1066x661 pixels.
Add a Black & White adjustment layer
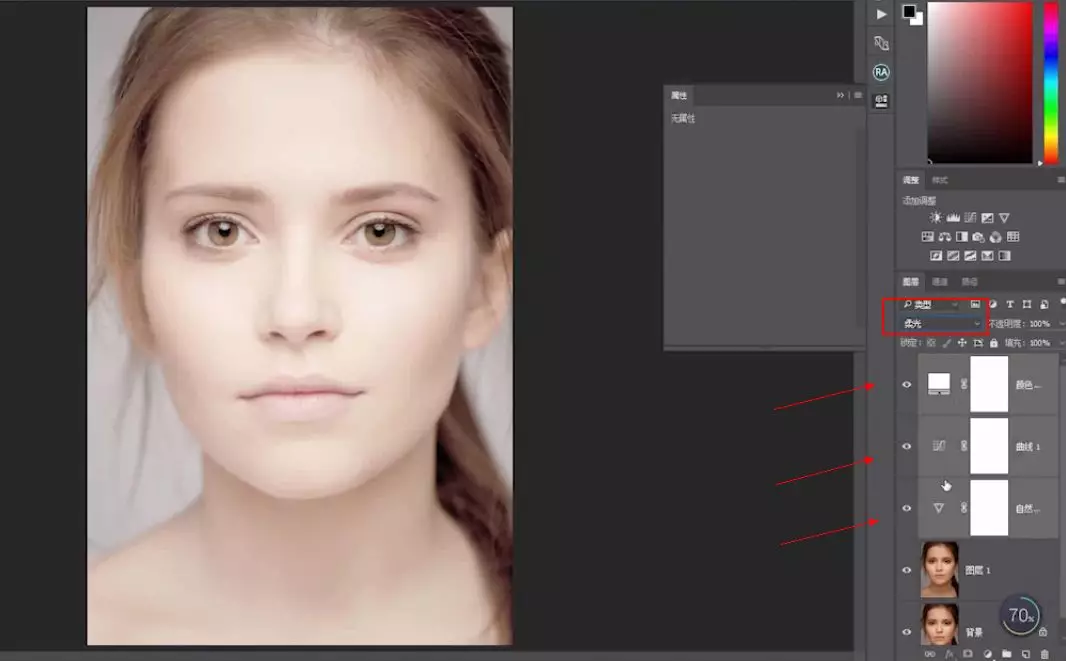click(961, 237)
